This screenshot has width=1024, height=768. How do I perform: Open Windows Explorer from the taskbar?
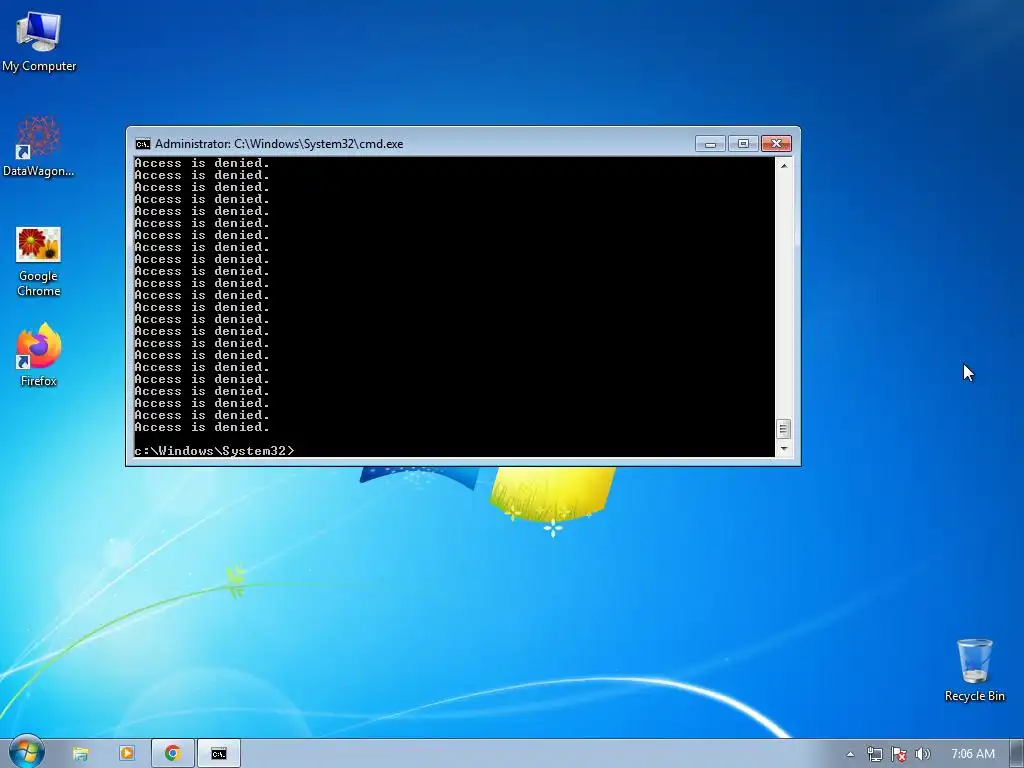pos(80,754)
